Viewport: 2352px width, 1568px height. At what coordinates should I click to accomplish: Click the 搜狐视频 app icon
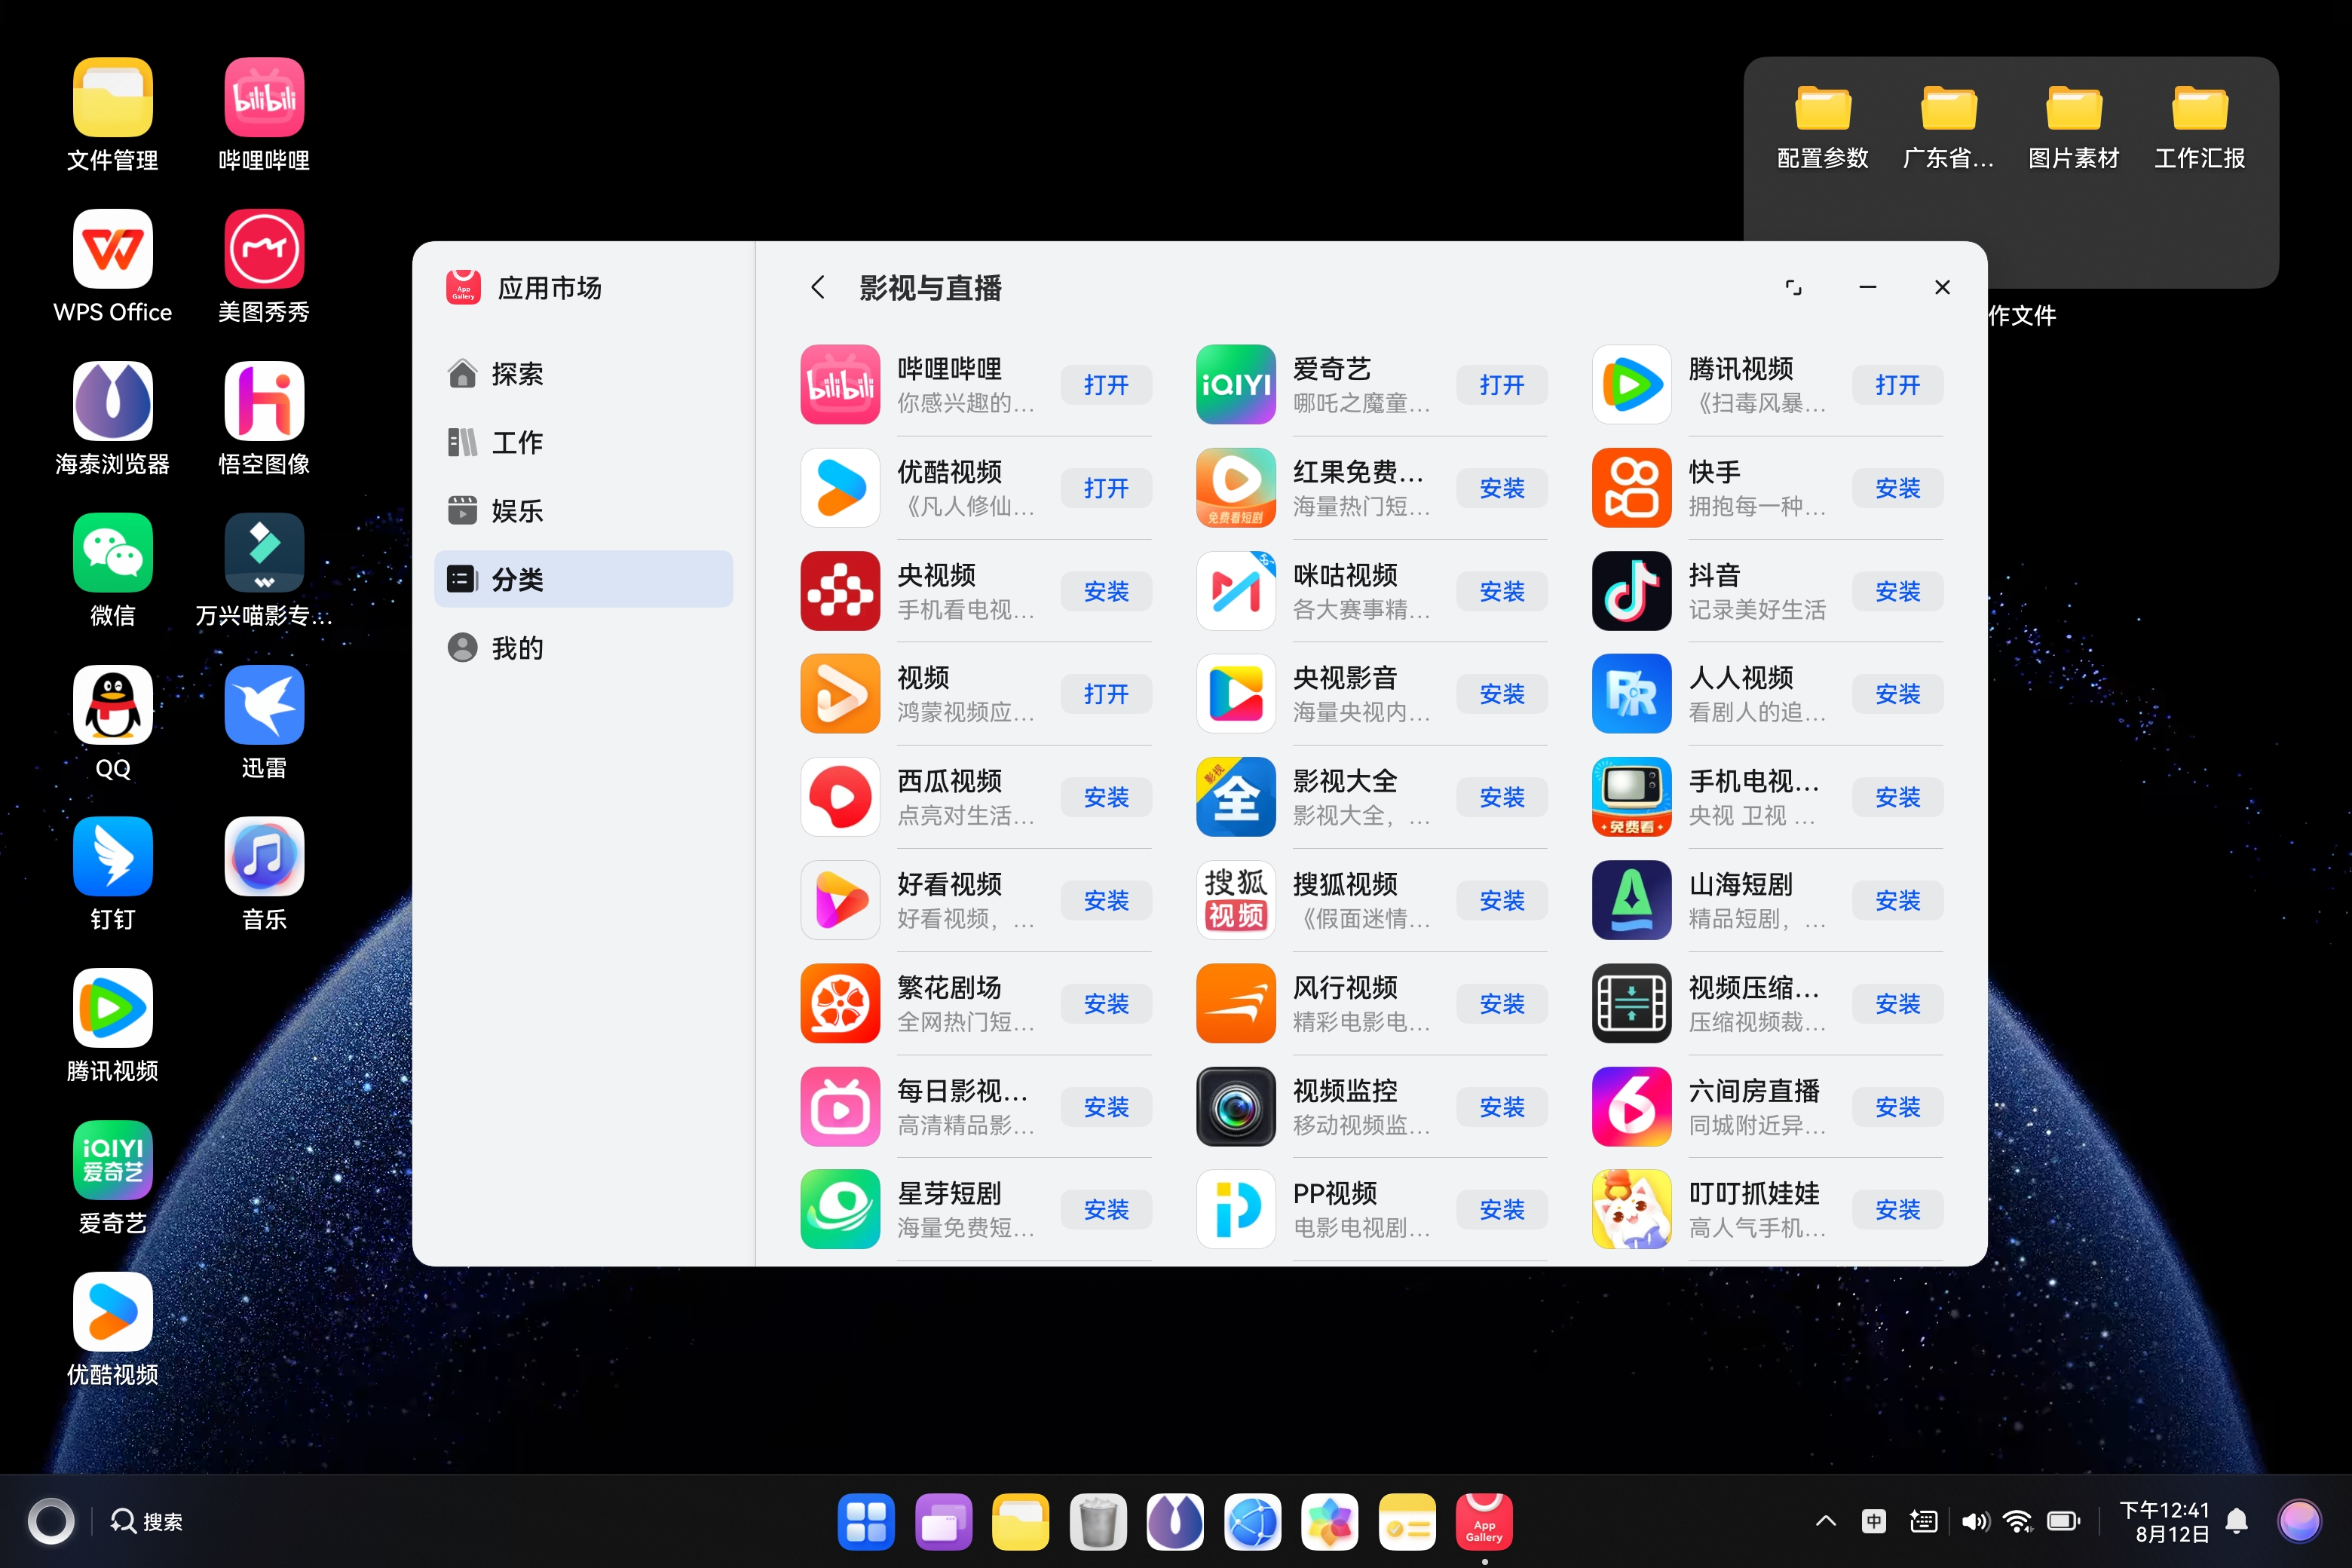click(1236, 900)
